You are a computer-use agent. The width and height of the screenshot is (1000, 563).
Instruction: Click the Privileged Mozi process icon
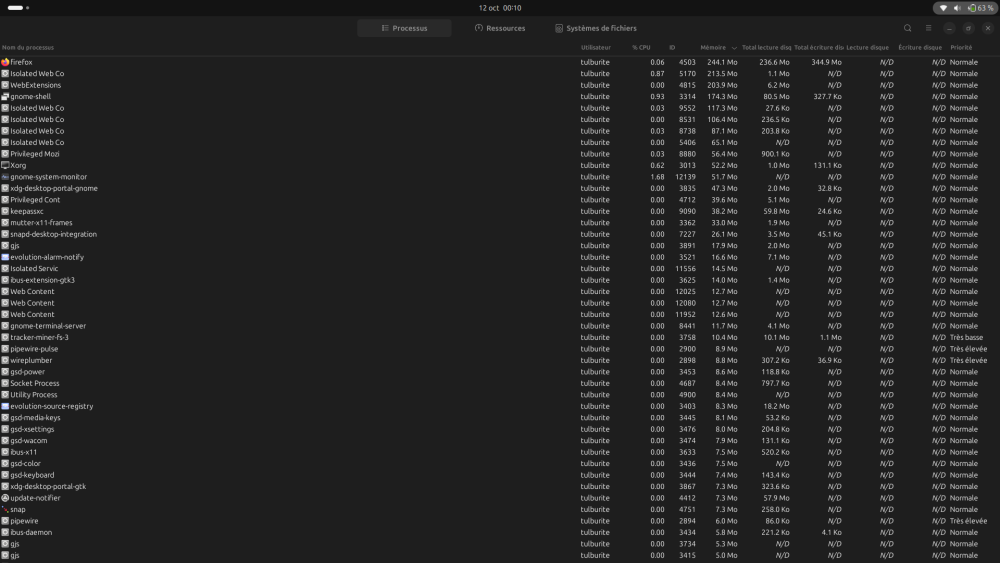click(5, 154)
